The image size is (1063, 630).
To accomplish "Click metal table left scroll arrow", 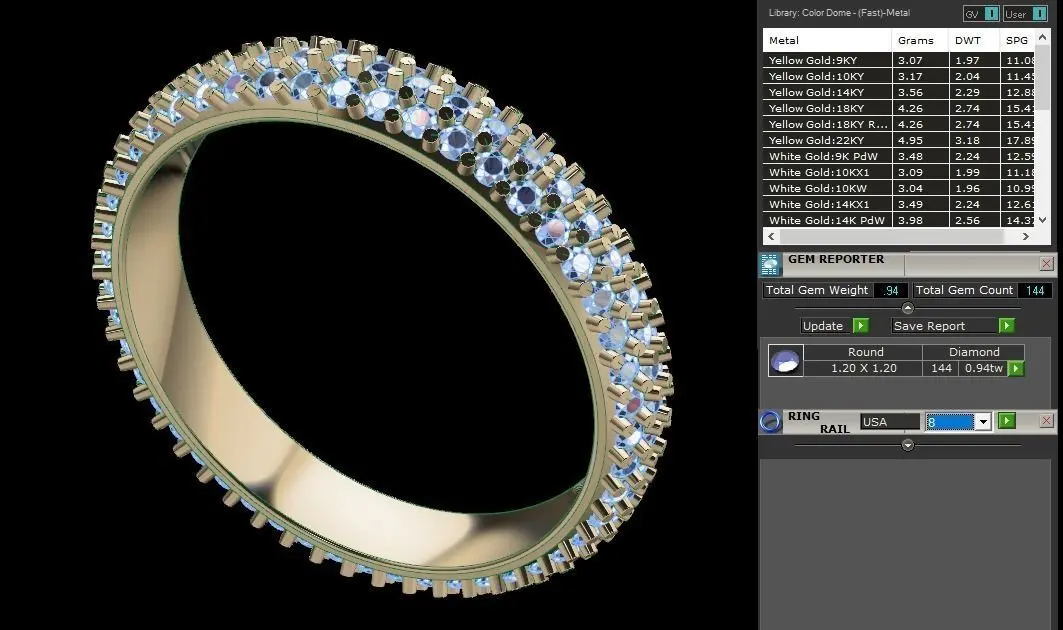I will point(771,237).
